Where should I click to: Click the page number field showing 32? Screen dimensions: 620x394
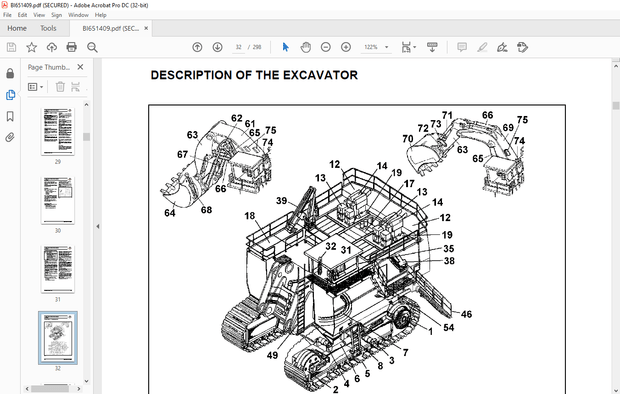tap(238, 47)
